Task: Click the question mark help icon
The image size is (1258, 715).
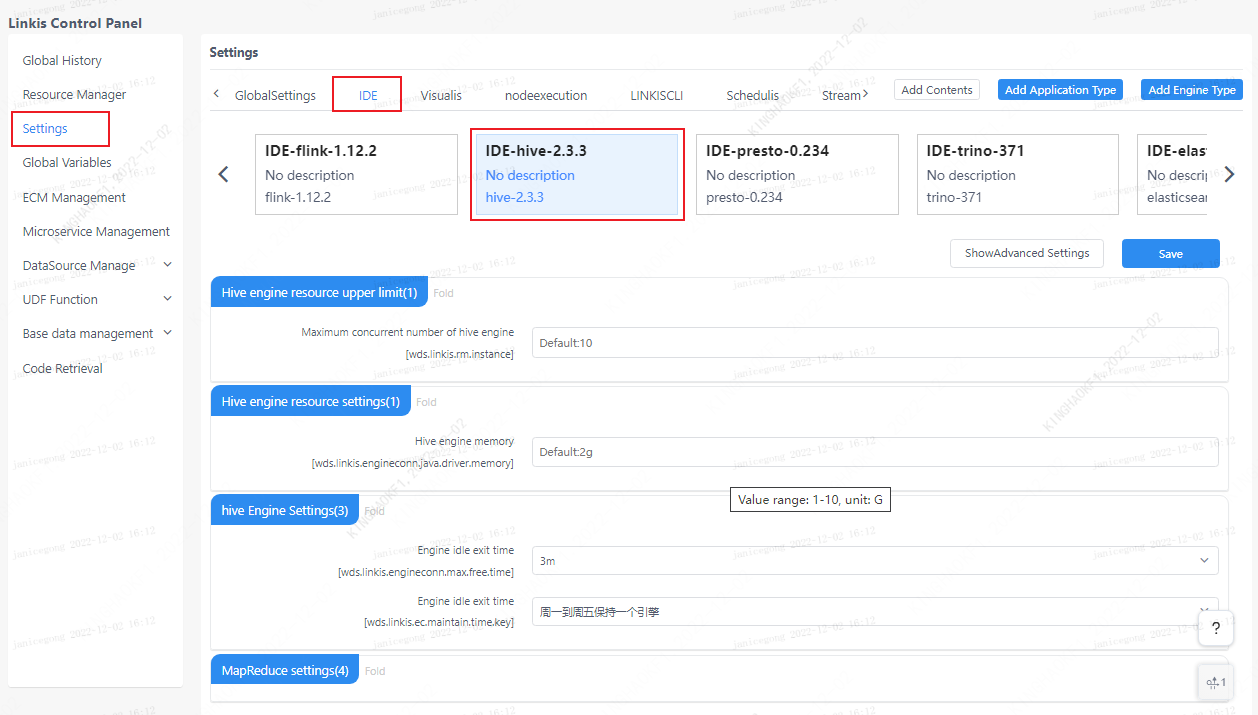Action: [1215, 628]
